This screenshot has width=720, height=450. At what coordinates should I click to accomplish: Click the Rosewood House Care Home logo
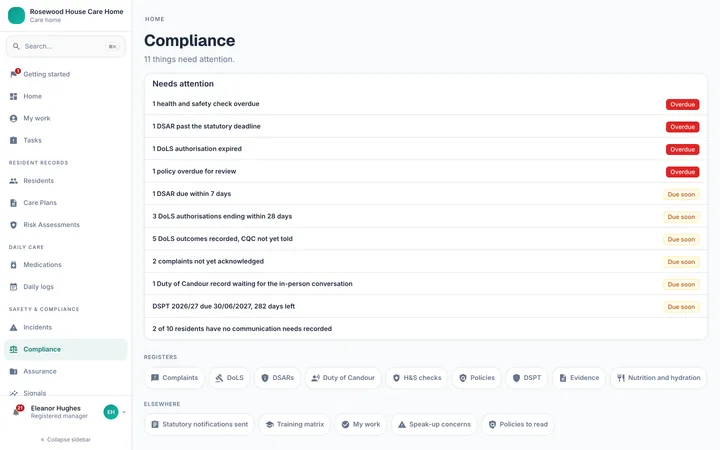[17, 15]
